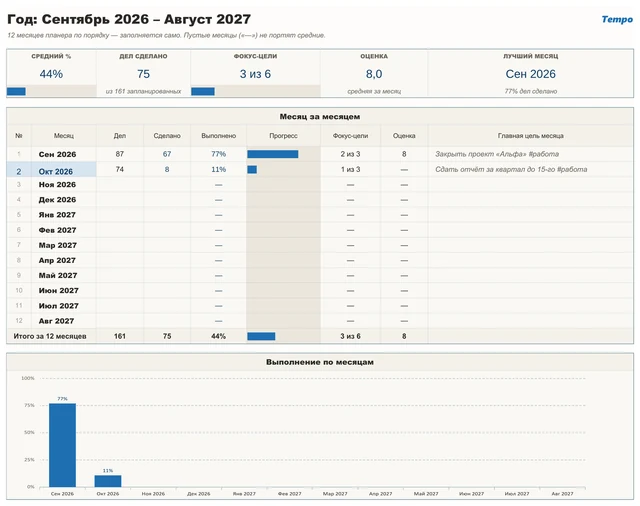
Task: Click the Сен 2026 chart bar at 77%
Action: click(62, 445)
